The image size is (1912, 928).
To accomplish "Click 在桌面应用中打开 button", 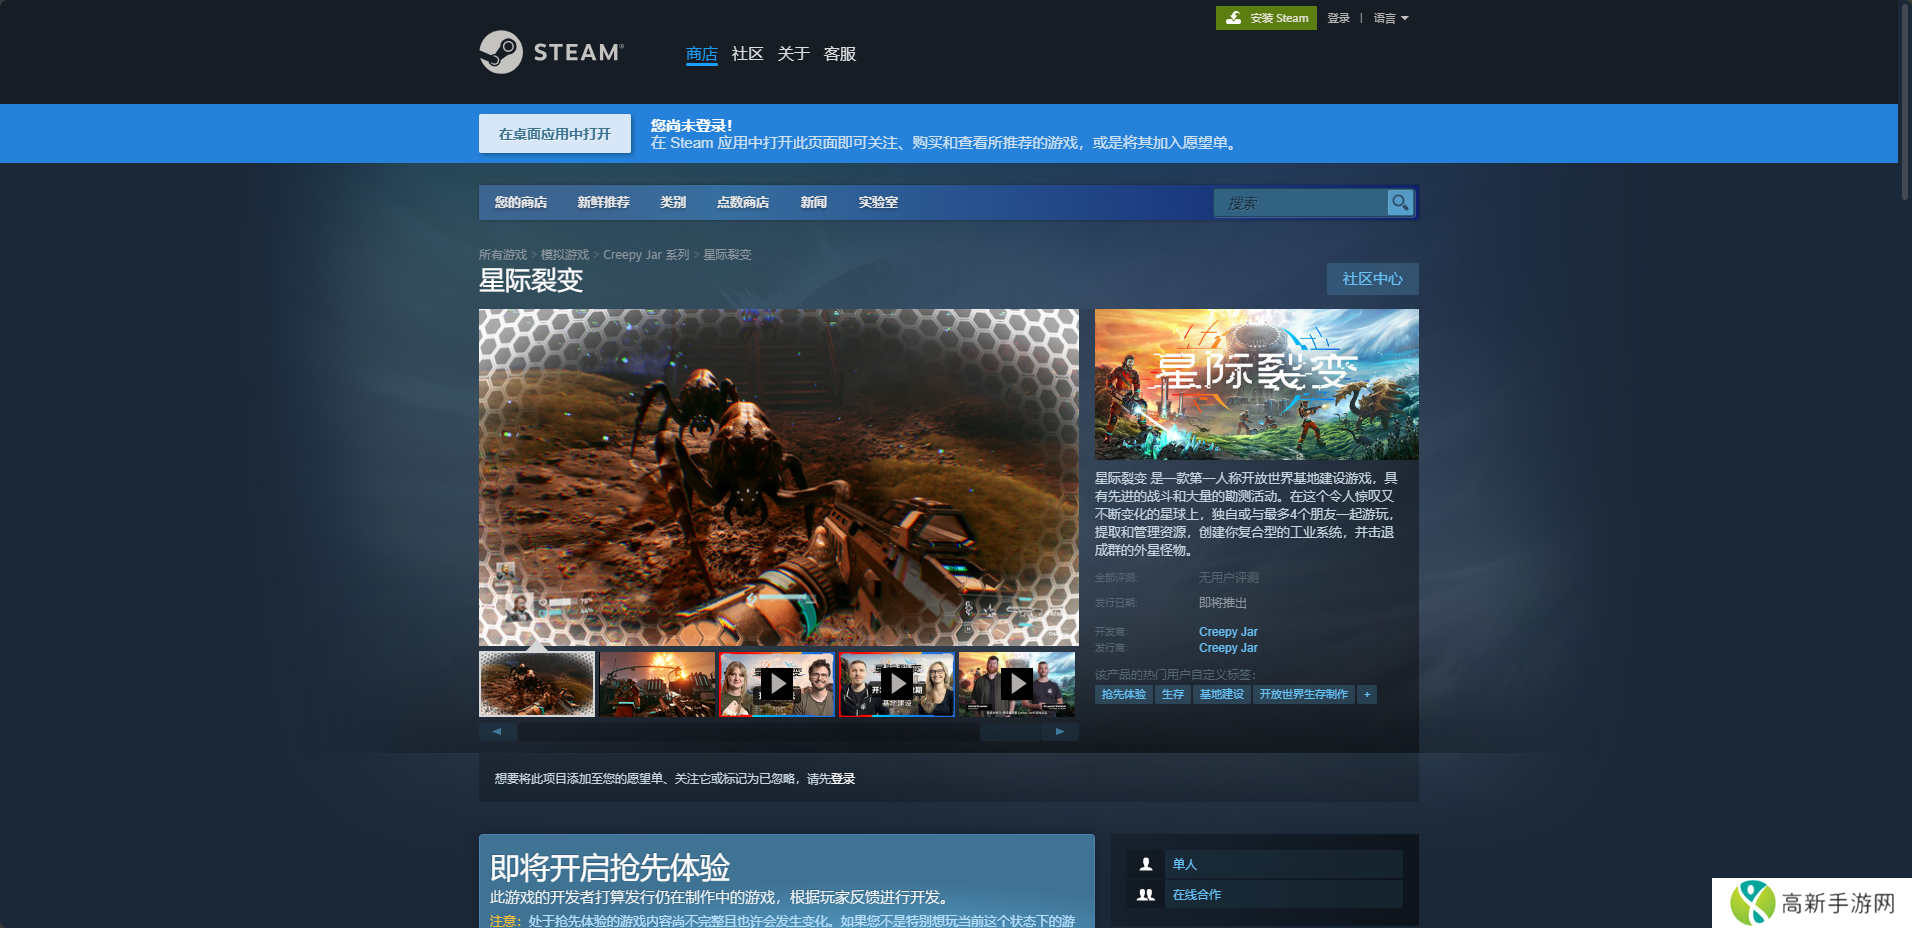I will (554, 134).
